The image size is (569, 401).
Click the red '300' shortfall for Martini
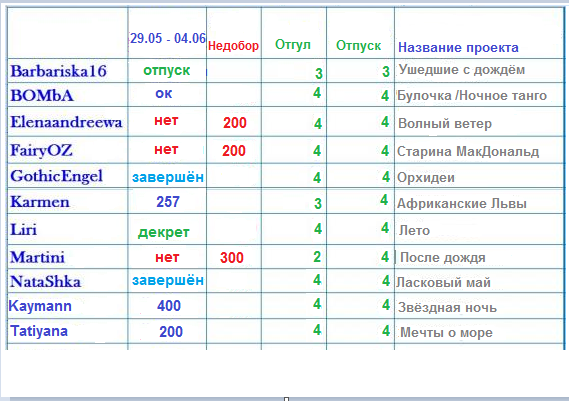tap(232, 258)
